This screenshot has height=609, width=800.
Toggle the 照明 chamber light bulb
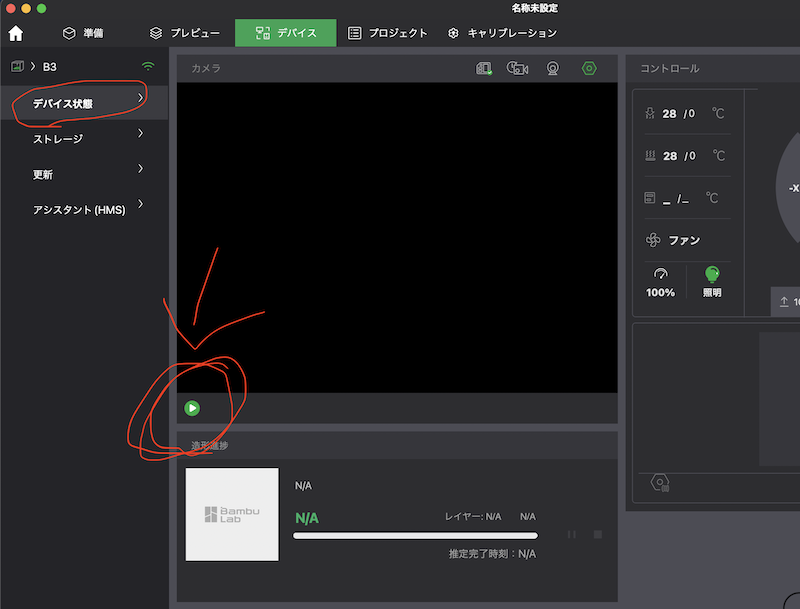point(712,274)
